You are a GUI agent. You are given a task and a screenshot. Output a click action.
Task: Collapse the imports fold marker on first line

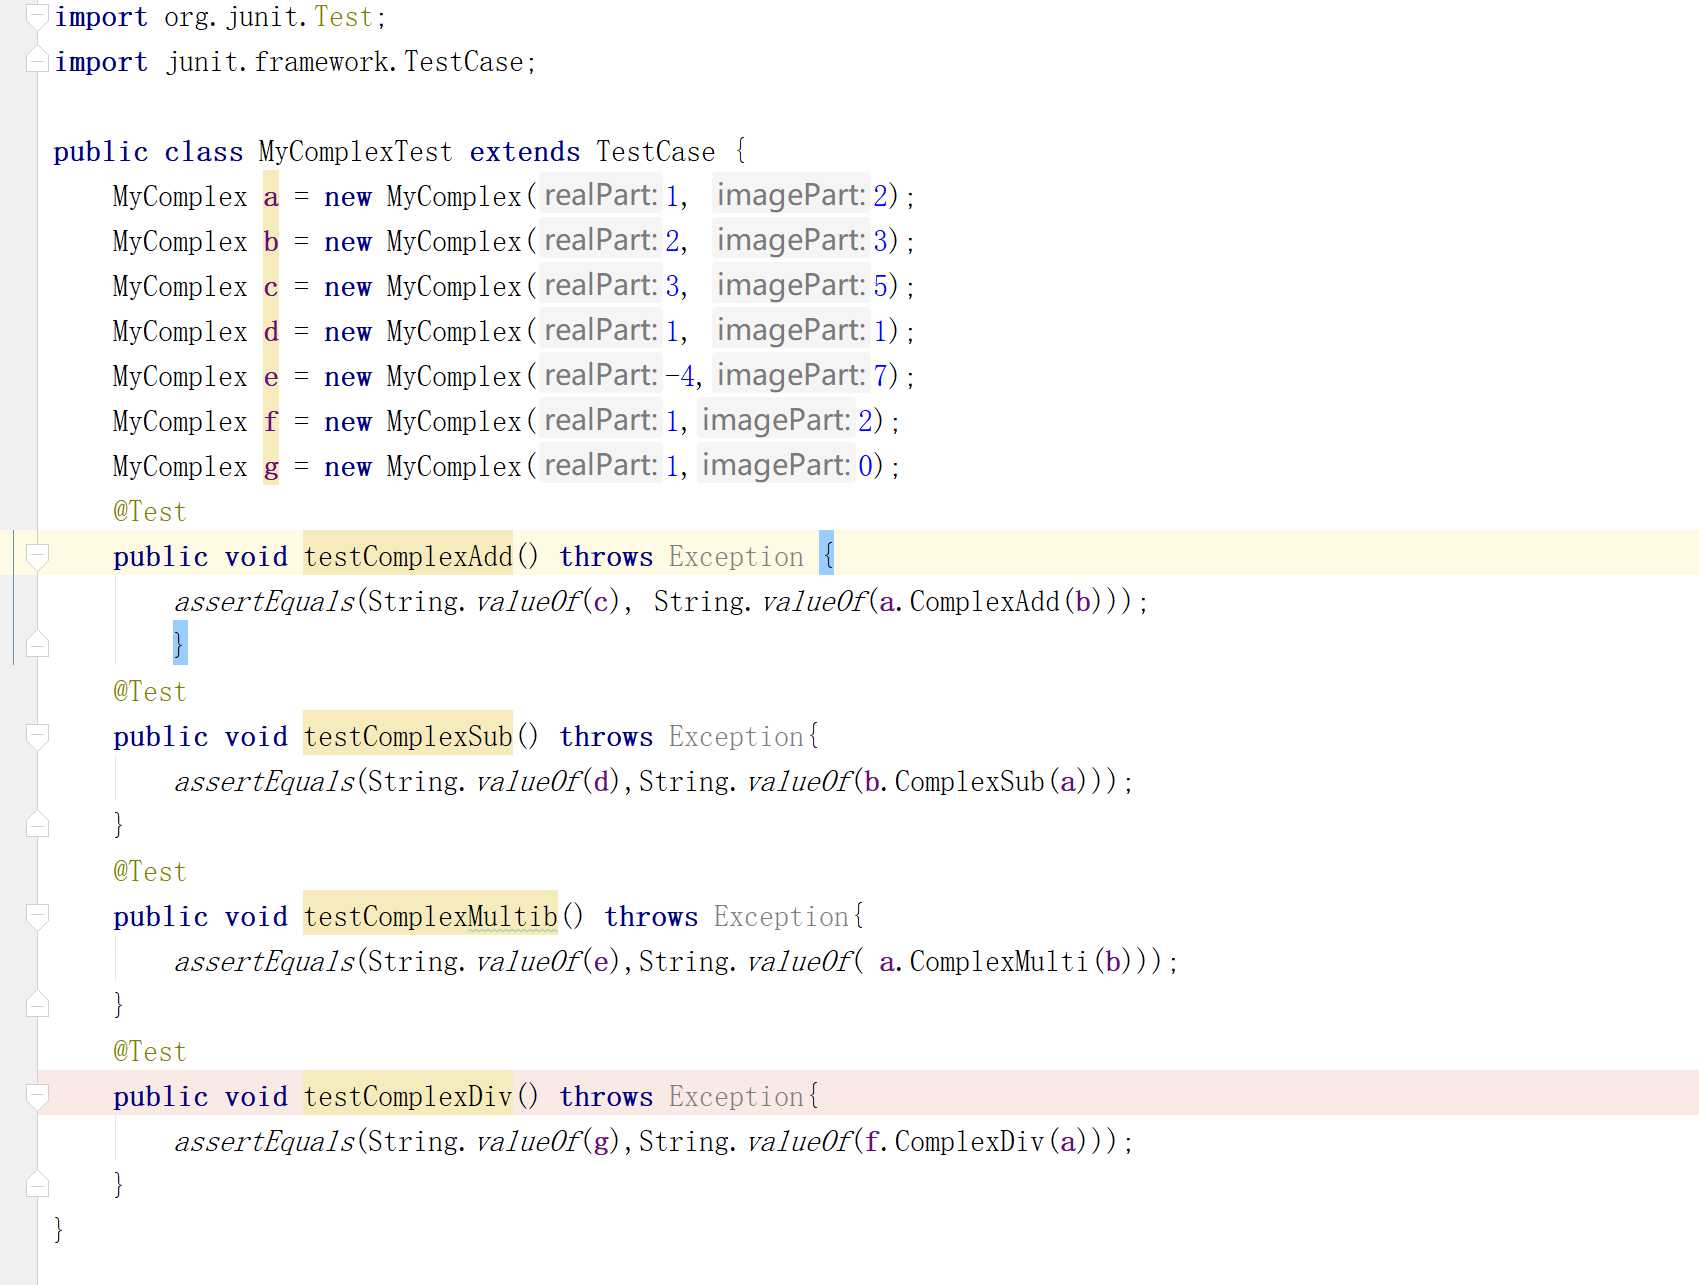(36, 14)
